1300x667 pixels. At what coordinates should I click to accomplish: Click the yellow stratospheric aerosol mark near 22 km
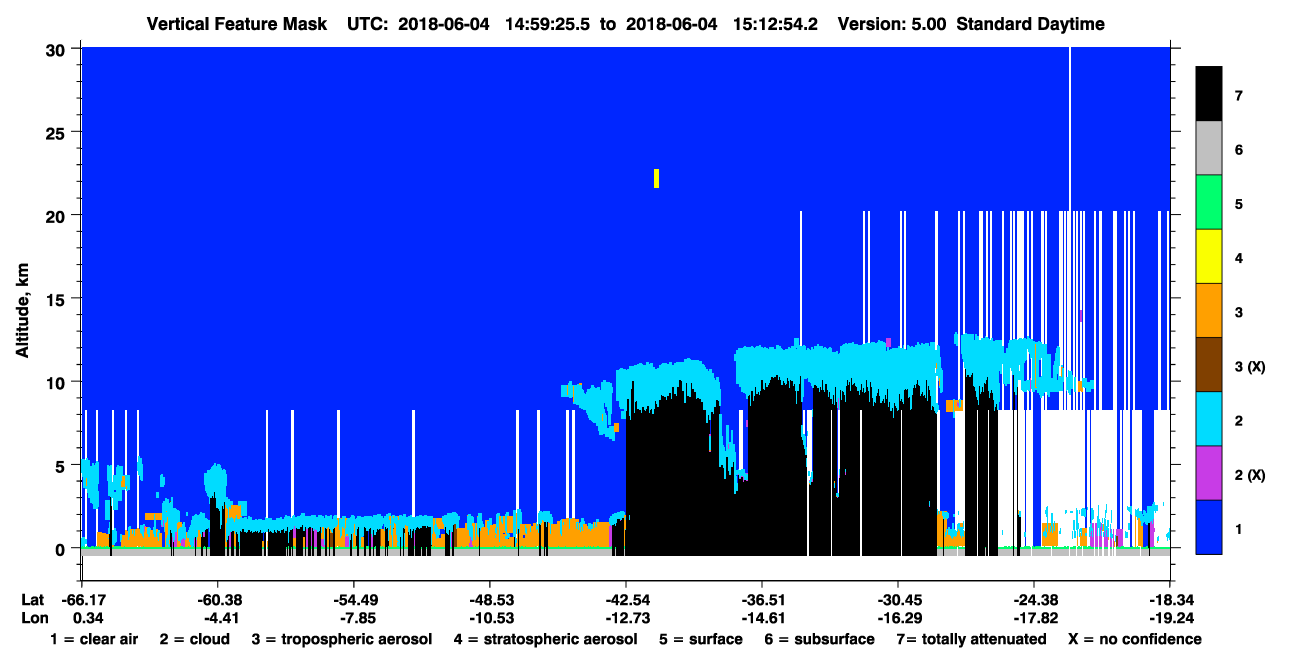tap(656, 178)
